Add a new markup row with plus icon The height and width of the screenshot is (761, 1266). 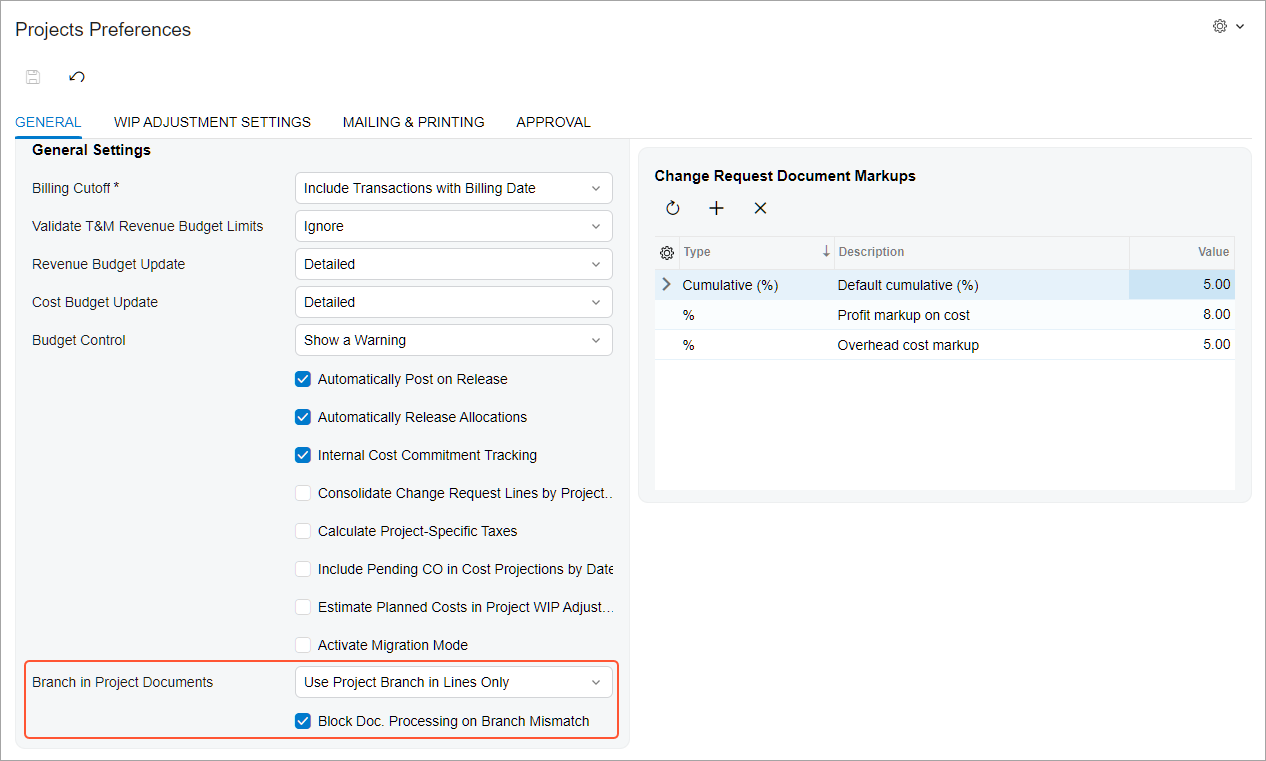[x=716, y=208]
